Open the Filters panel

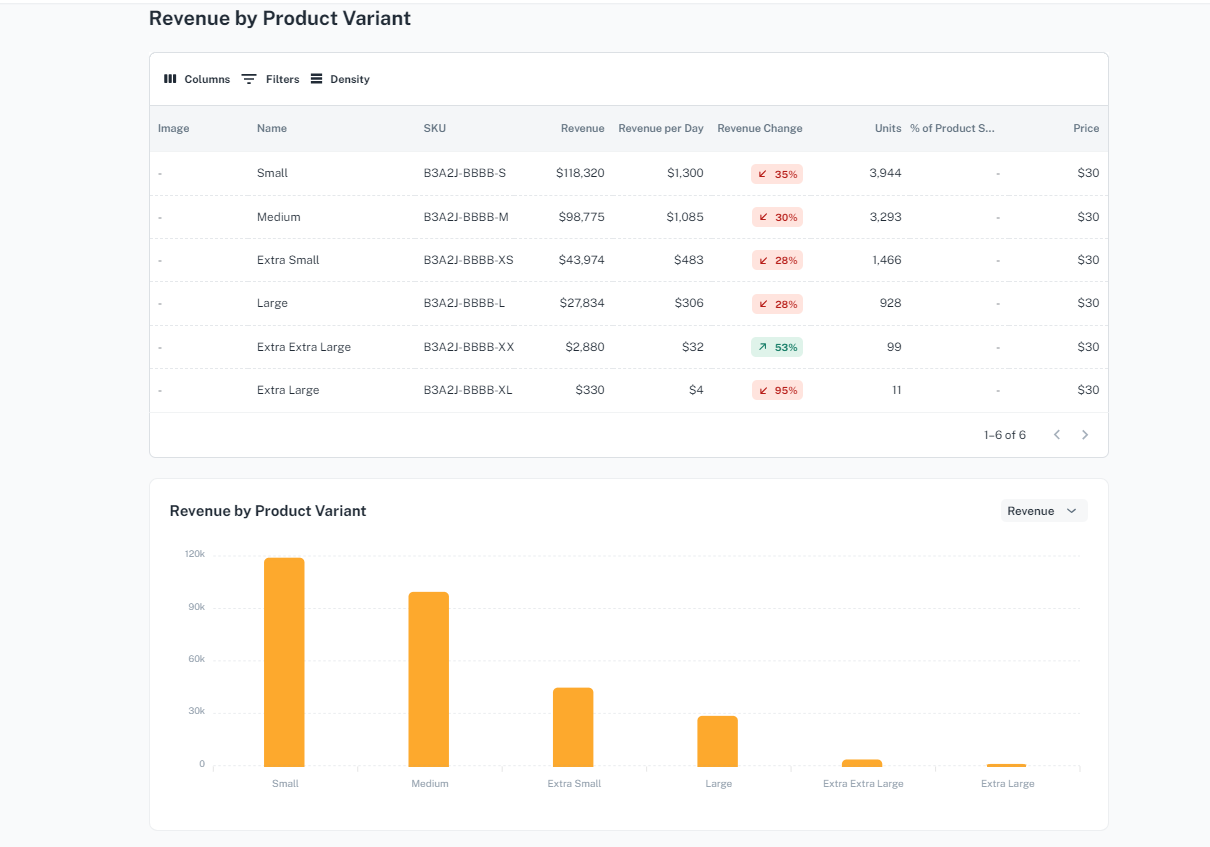(270, 79)
